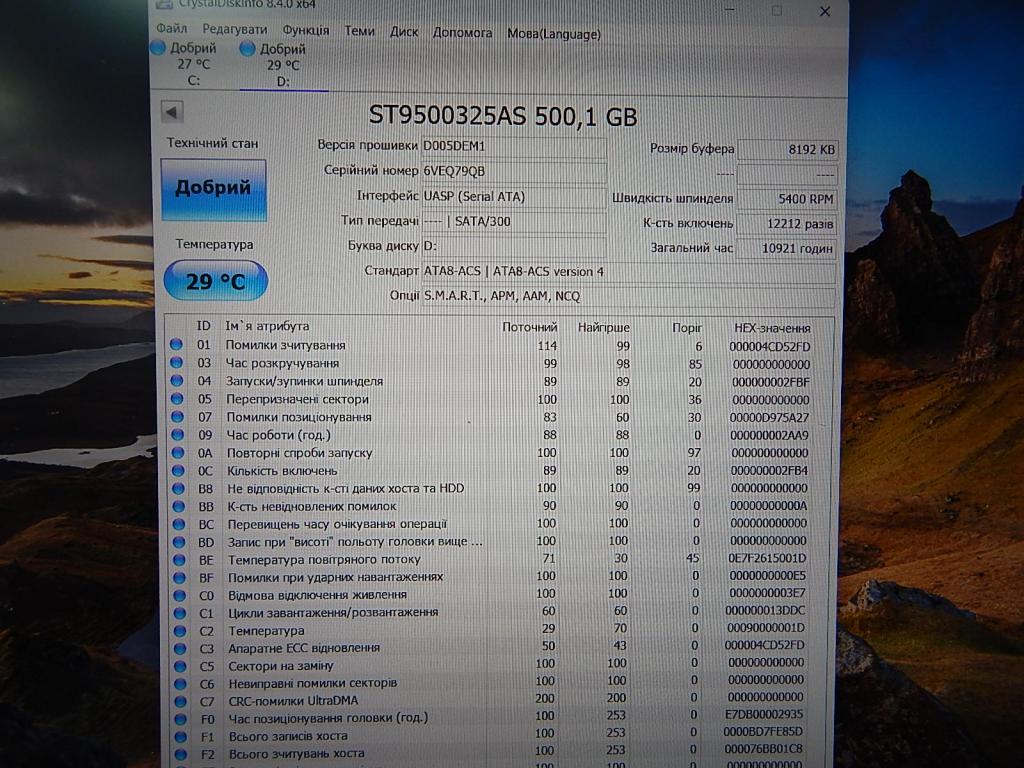Screen dimensions: 1024x768
Task: Click the status dot for attribute 0A
Action: tap(178, 452)
